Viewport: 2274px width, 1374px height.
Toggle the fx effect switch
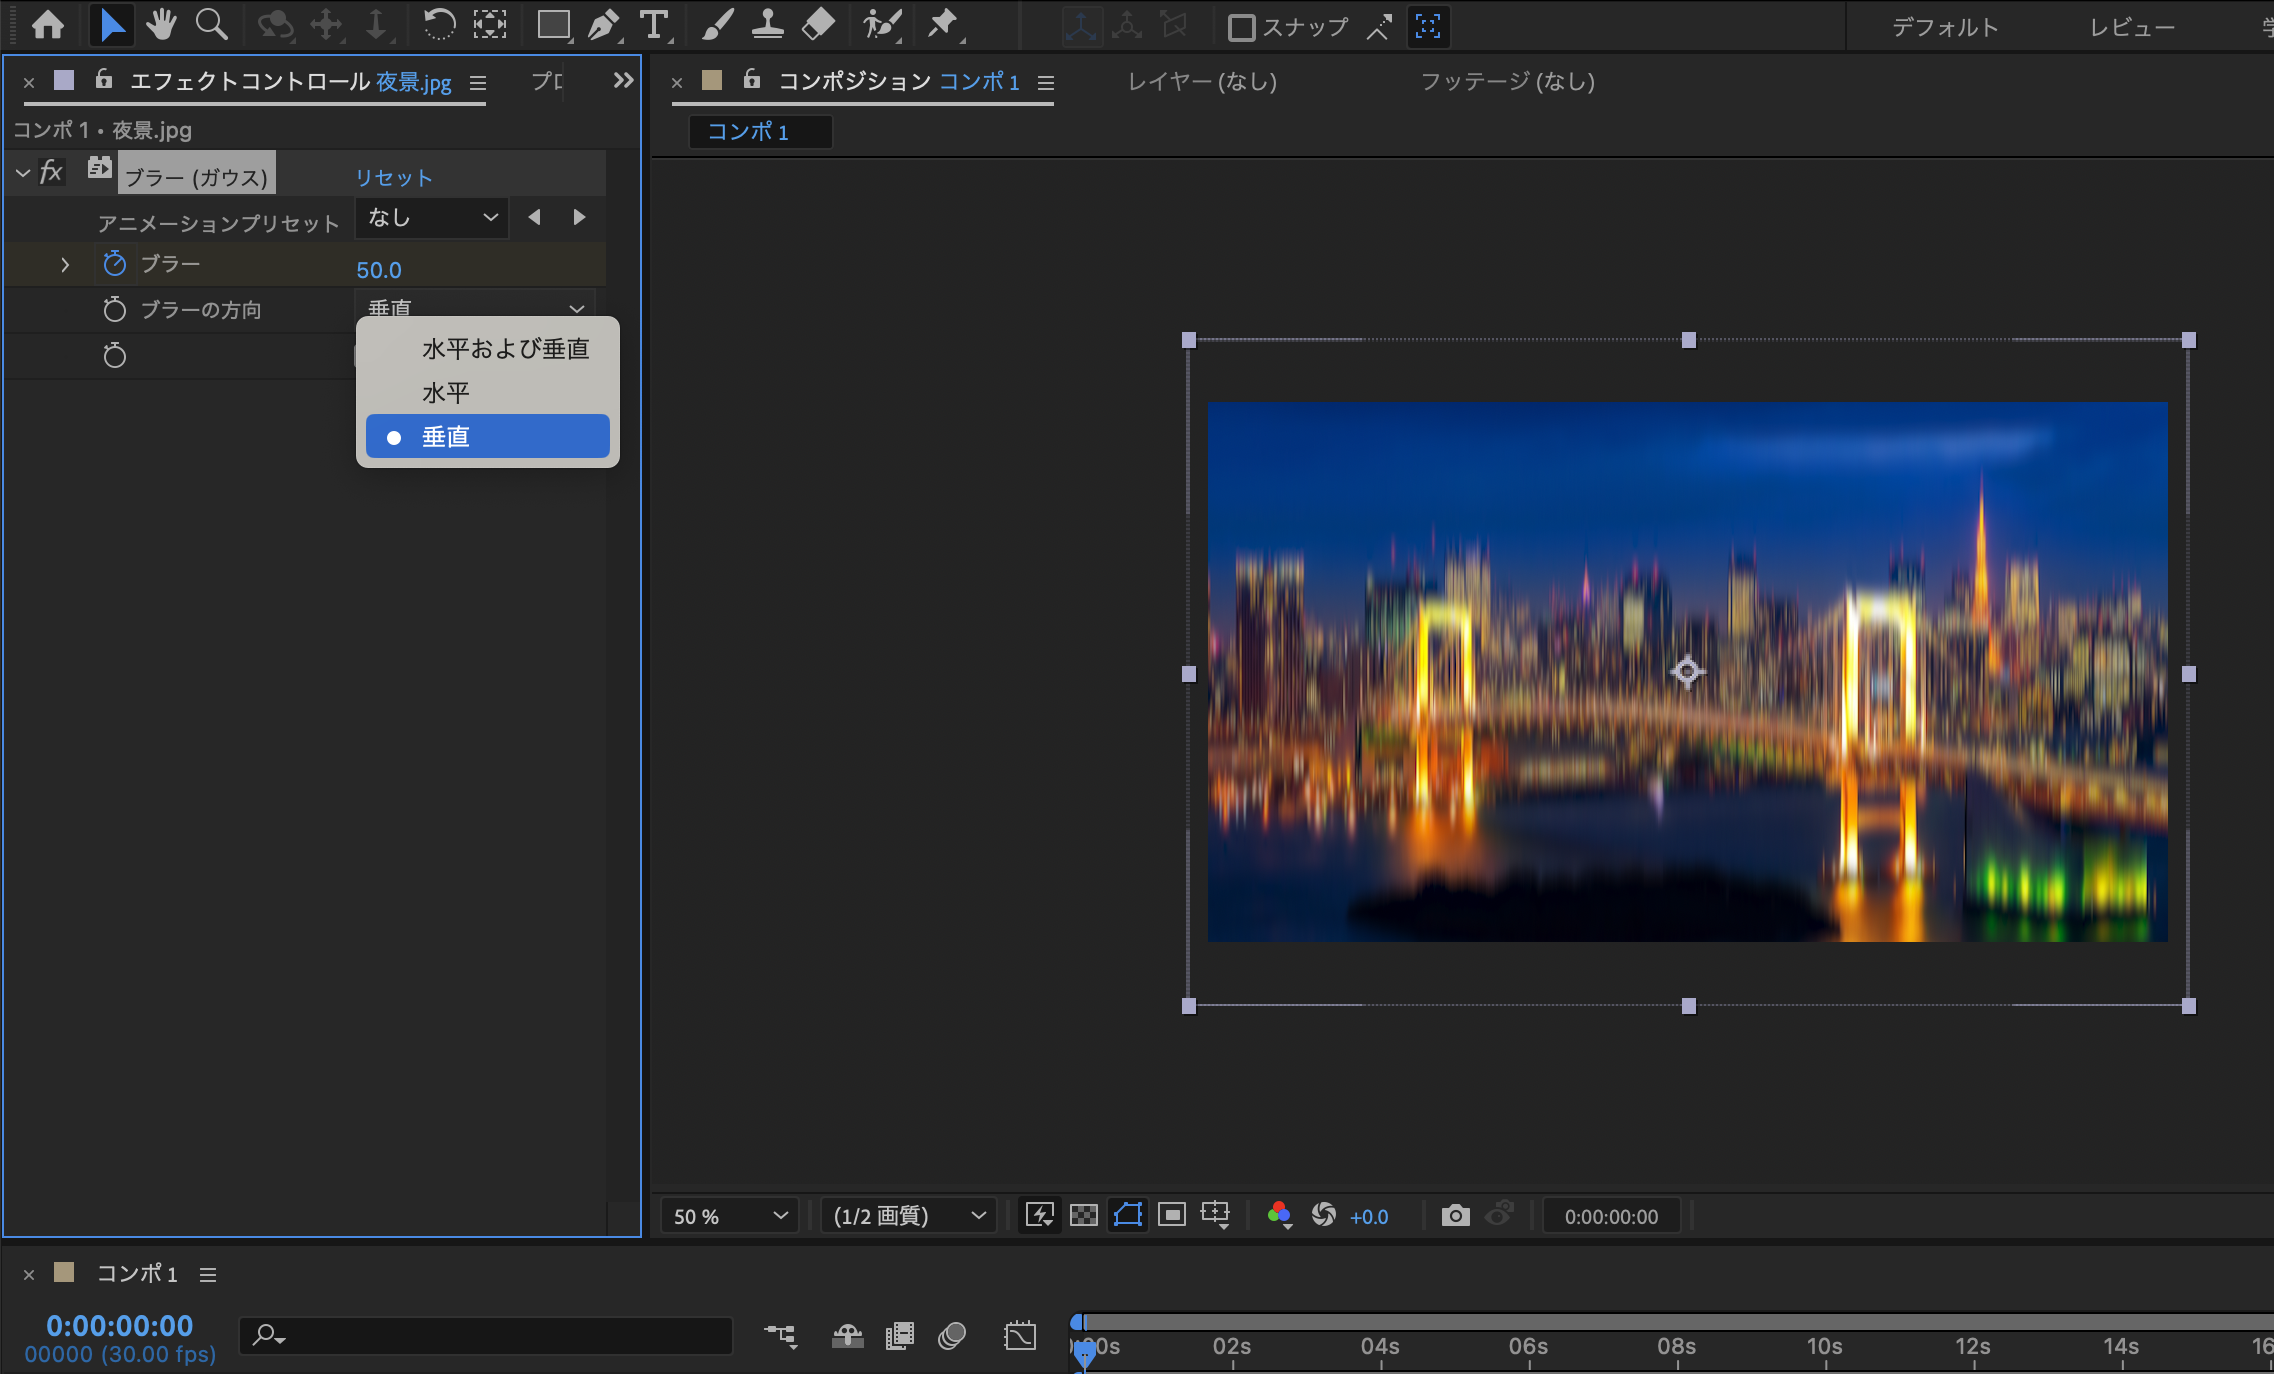51,172
